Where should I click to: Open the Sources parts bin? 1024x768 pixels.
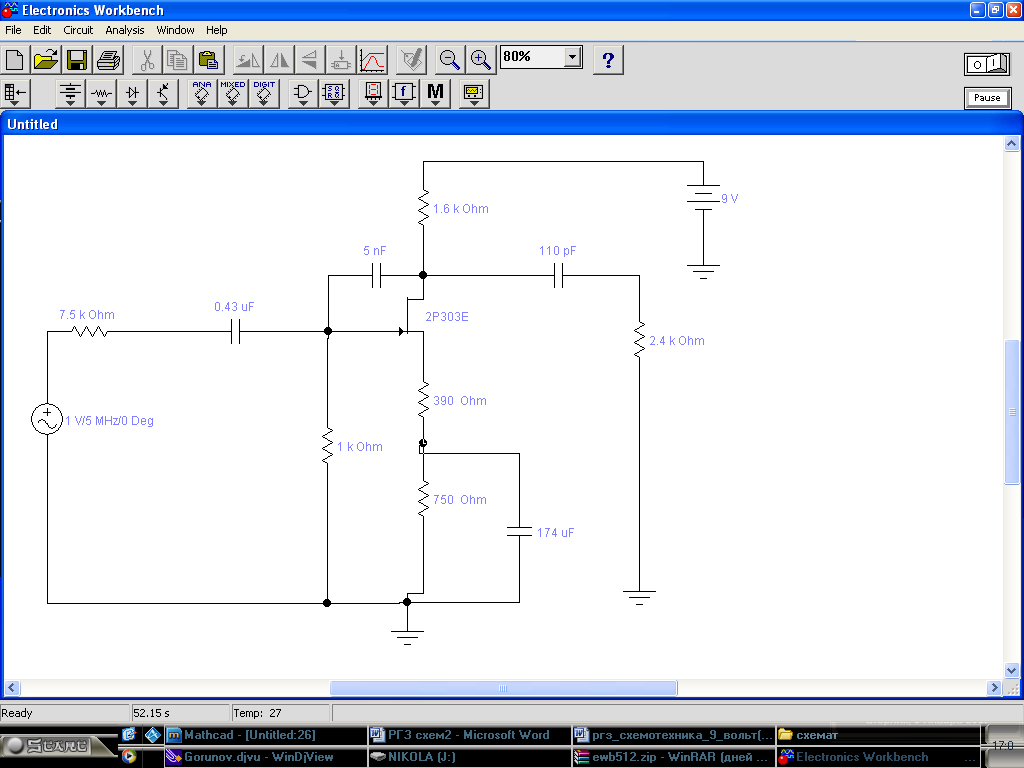coord(70,93)
